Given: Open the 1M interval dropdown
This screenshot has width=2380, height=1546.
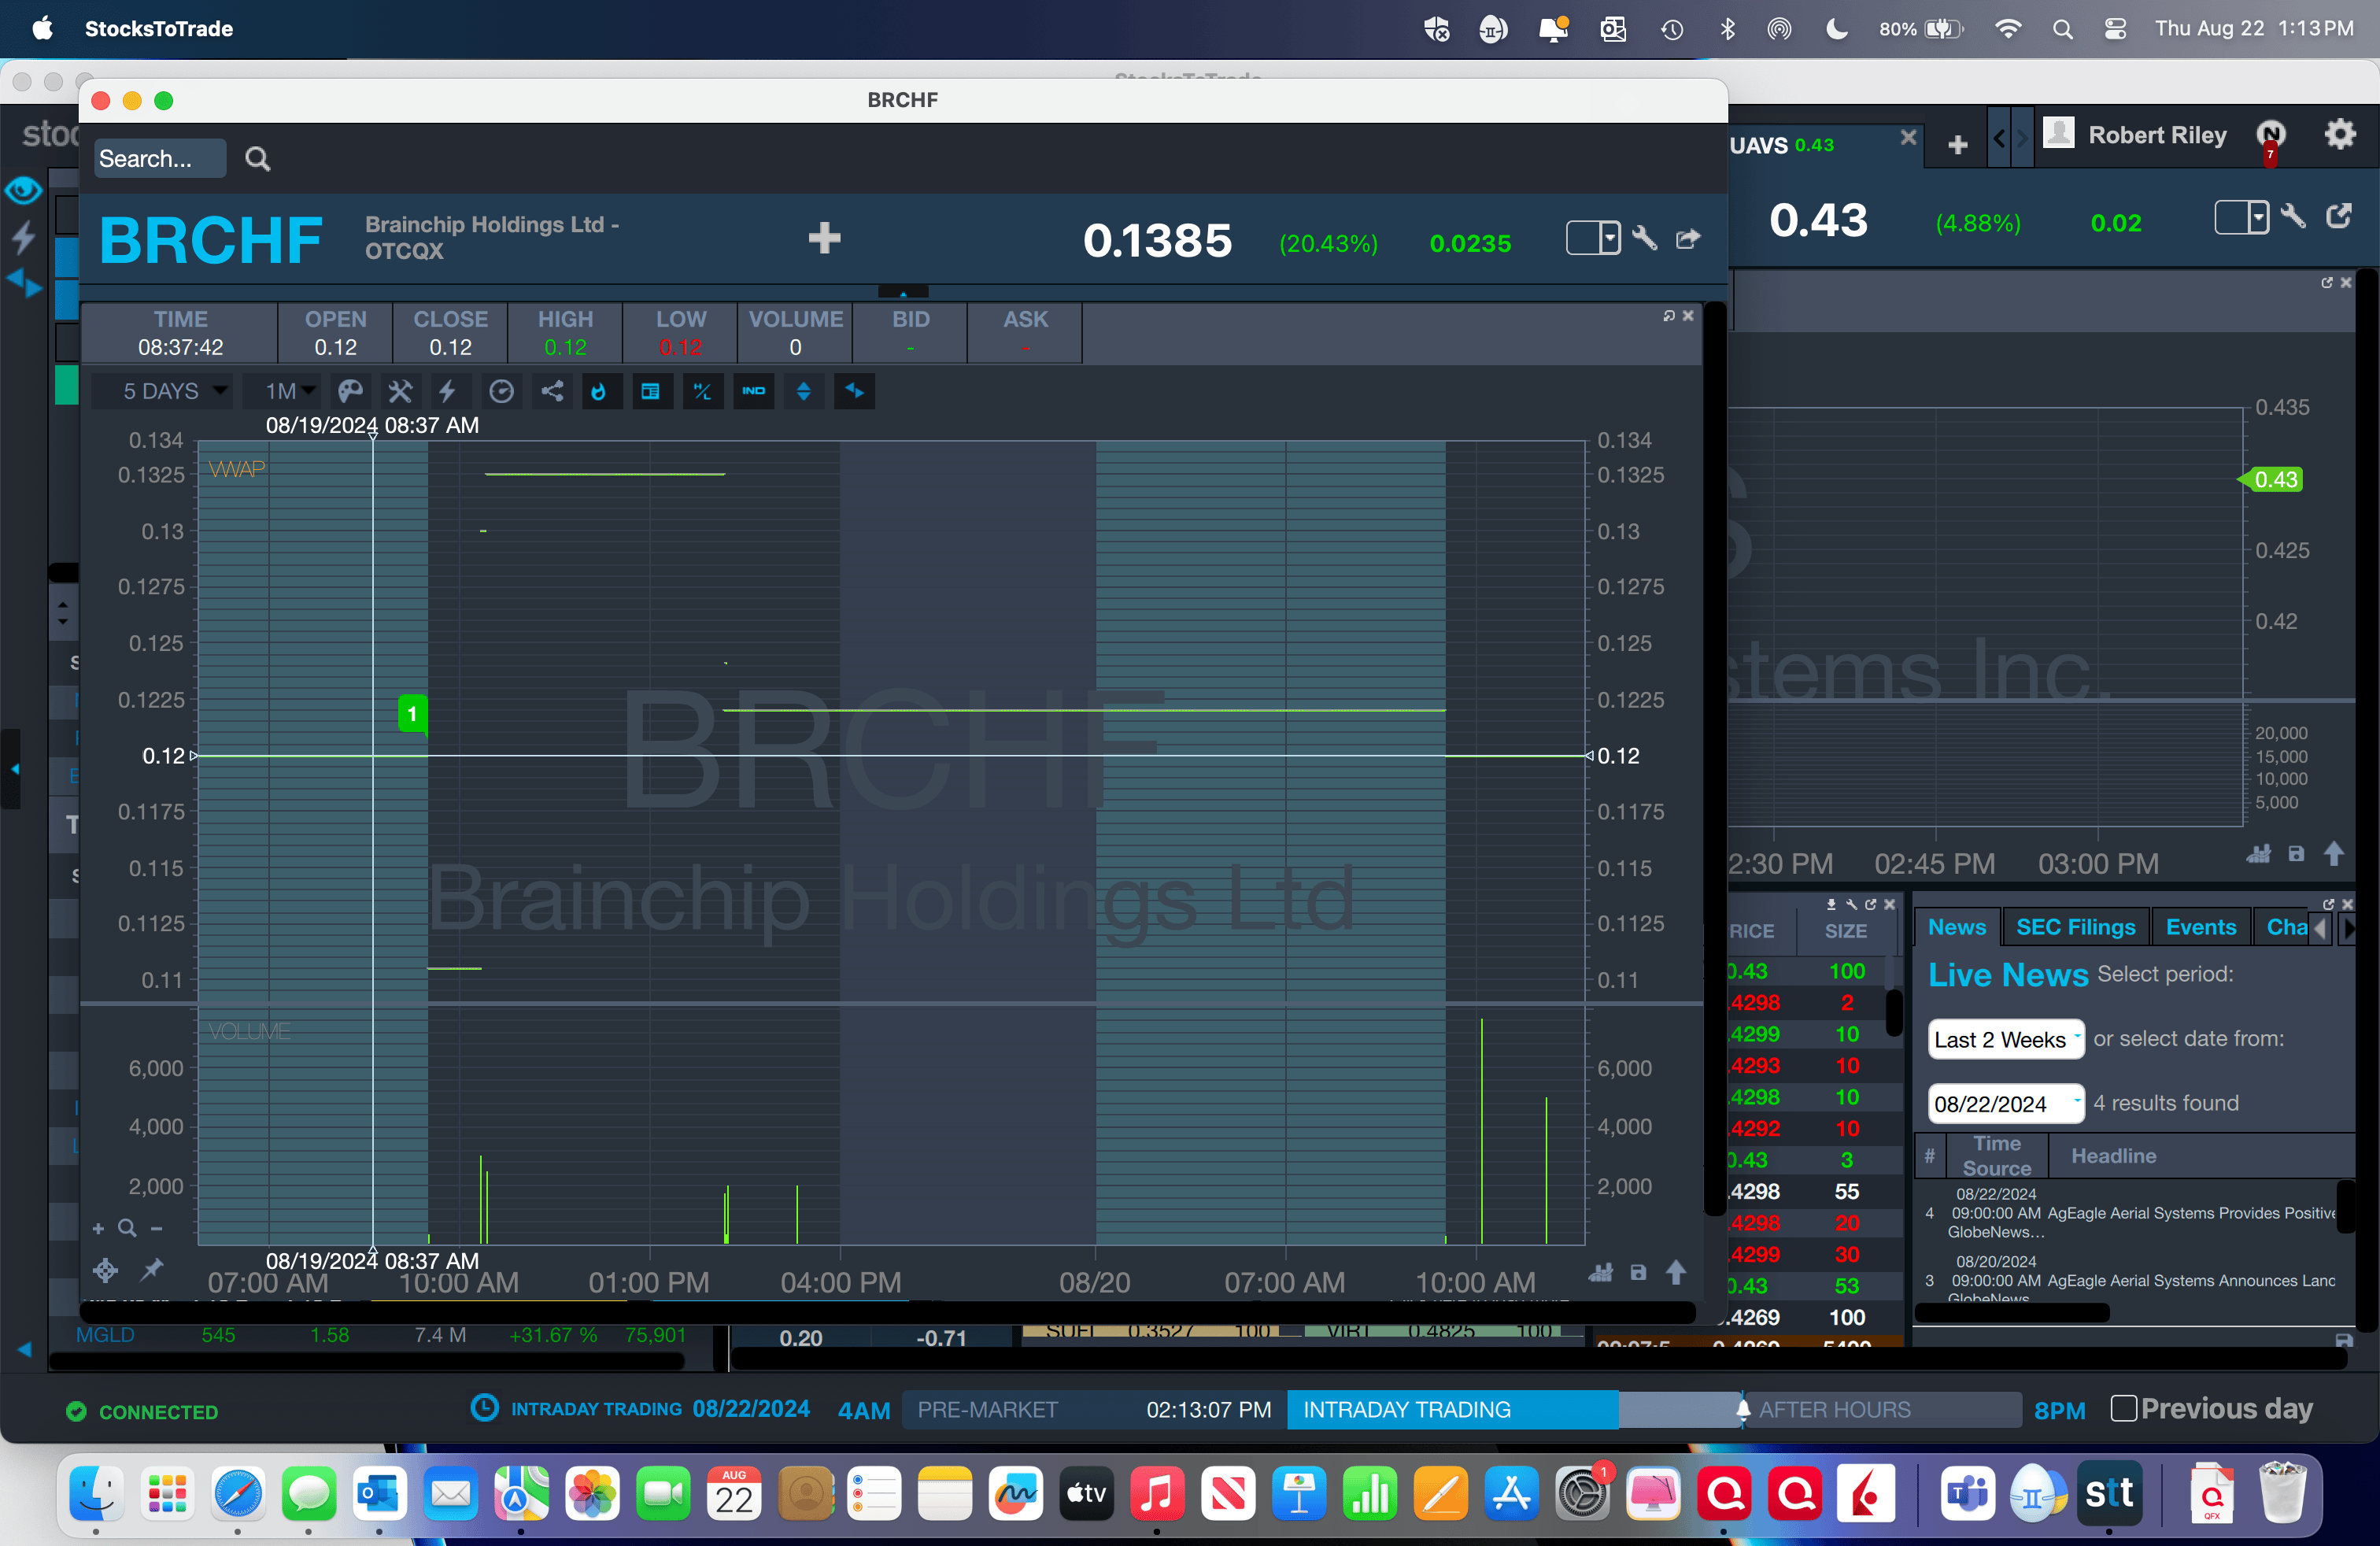Looking at the screenshot, I should 289,391.
